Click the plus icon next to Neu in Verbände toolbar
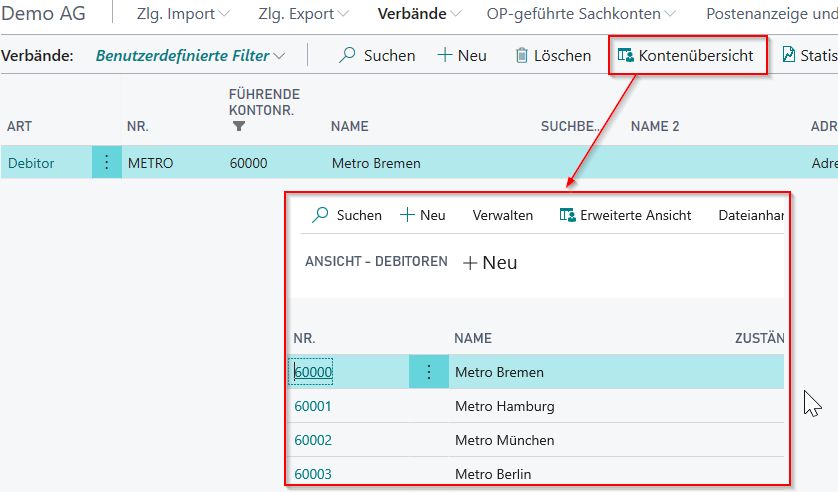The height and width of the screenshot is (492, 838). (445, 55)
